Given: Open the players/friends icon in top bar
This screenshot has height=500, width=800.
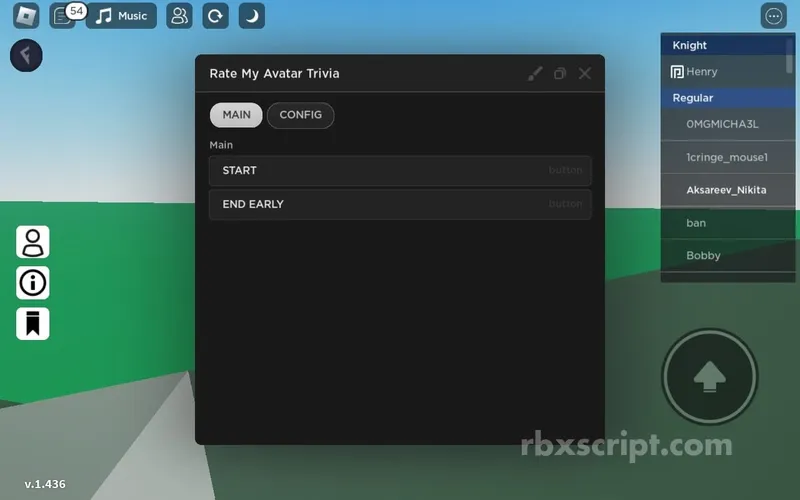Looking at the screenshot, I should pos(180,16).
